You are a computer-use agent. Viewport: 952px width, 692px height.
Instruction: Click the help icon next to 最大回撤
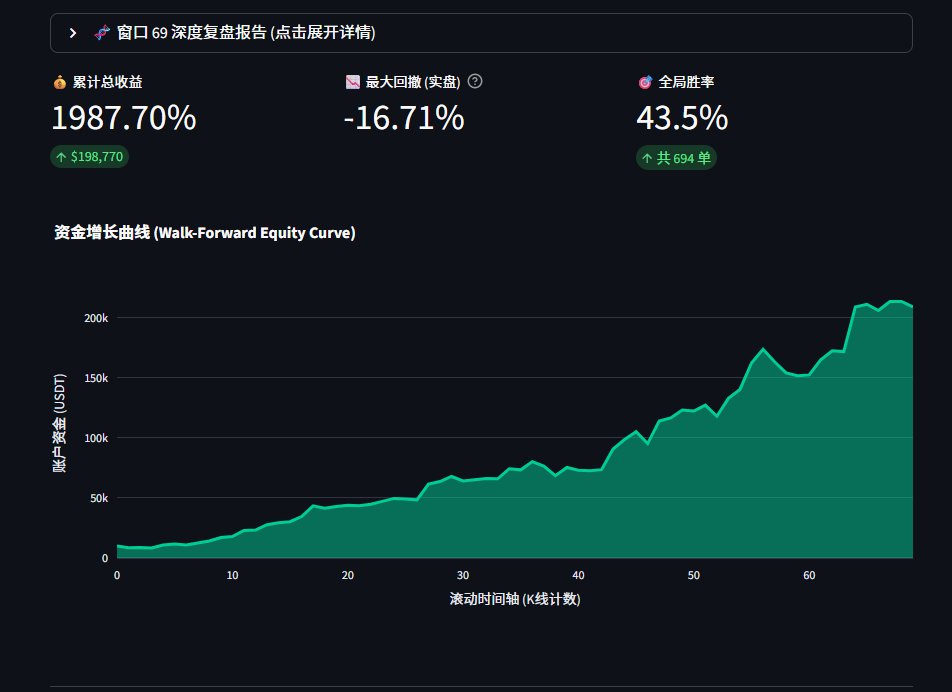tap(475, 81)
